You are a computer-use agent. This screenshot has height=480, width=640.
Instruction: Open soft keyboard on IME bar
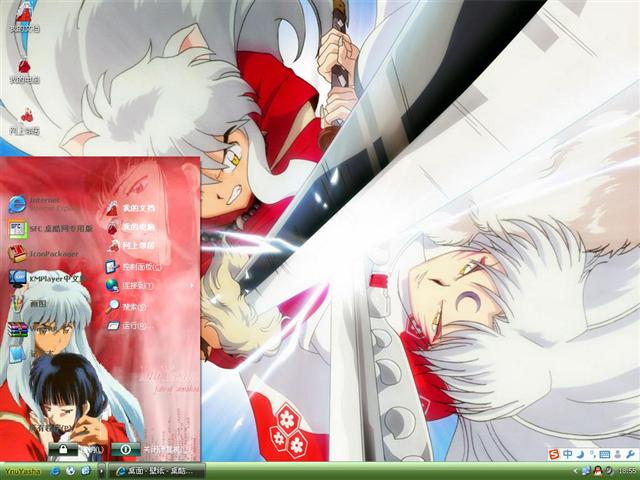[604, 454]
